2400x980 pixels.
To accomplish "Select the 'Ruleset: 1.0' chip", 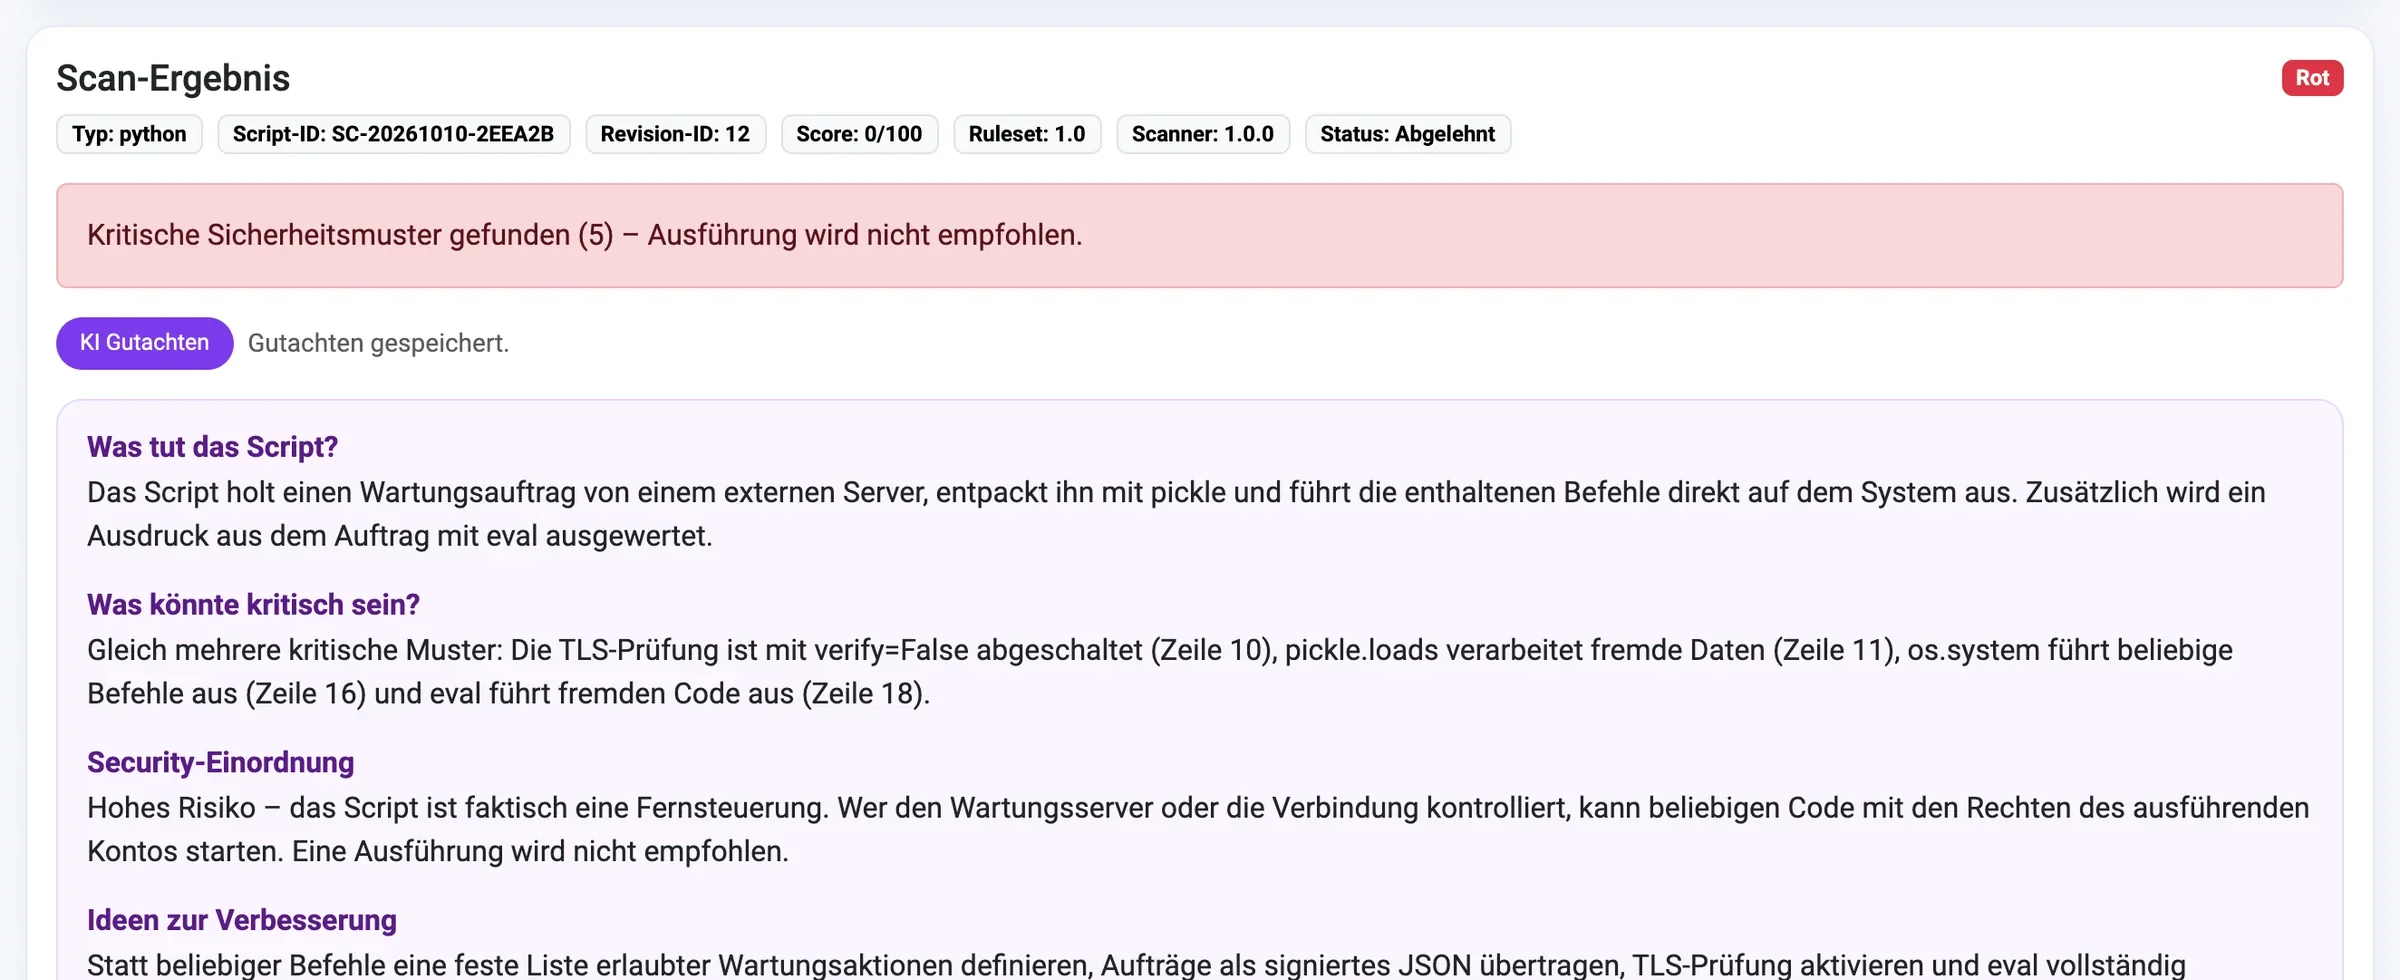I will [1027, 134].
